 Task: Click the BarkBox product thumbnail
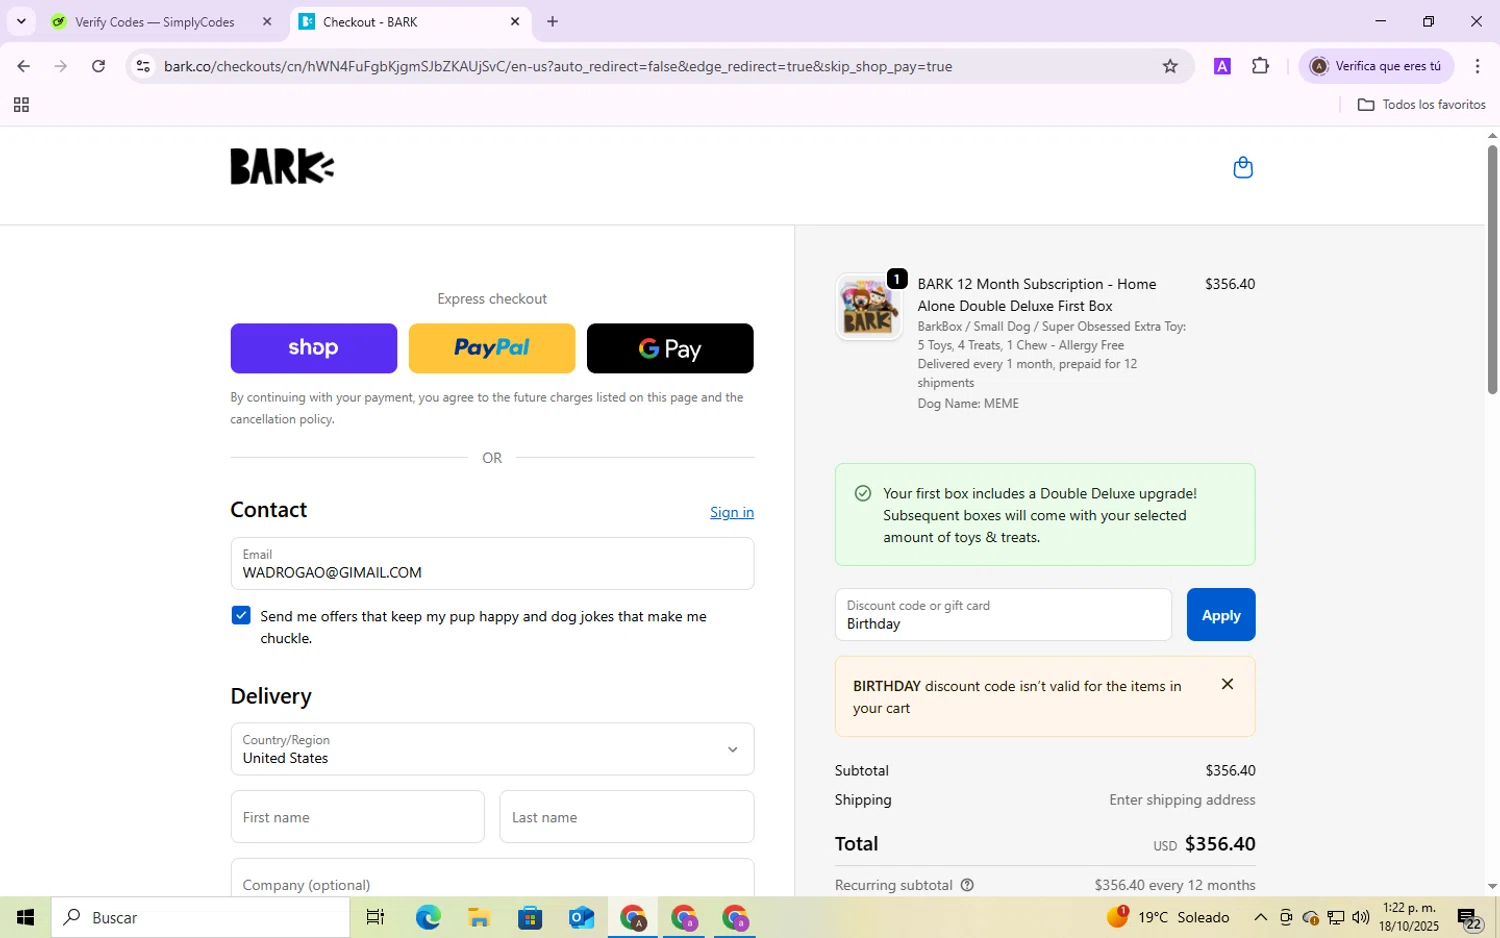[x=869, y=307]
